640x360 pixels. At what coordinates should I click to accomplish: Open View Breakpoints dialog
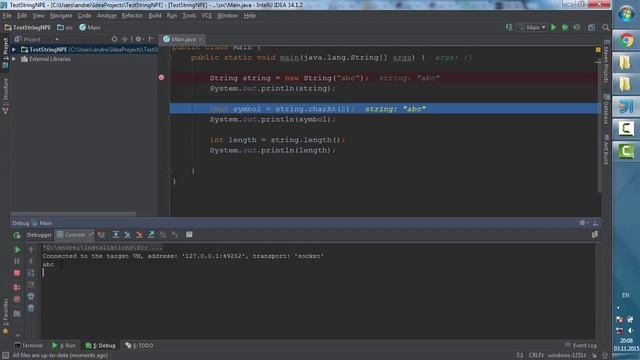pyautogui.click(x=17, y=287)
